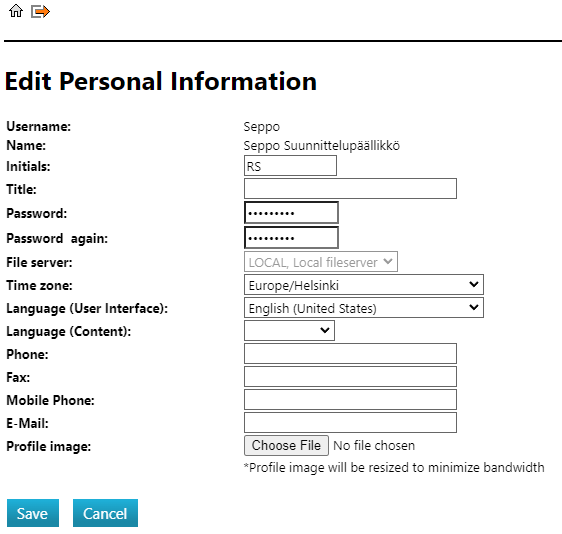The height and width of the screenshot is (534, 562).
Task: Click the Save button
Action: tap(33, 513)
